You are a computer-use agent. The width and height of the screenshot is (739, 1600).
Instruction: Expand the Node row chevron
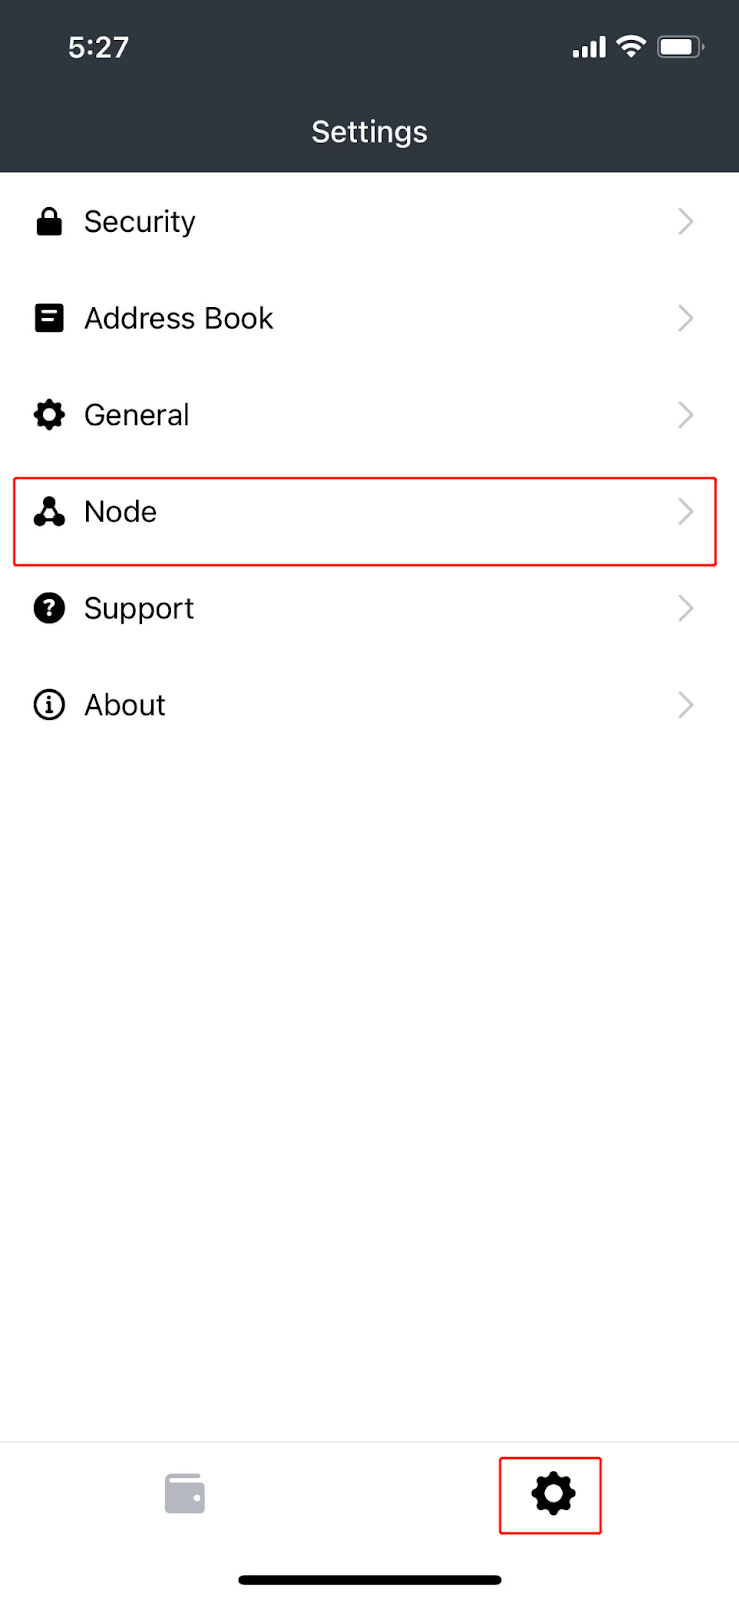[685, 512]
